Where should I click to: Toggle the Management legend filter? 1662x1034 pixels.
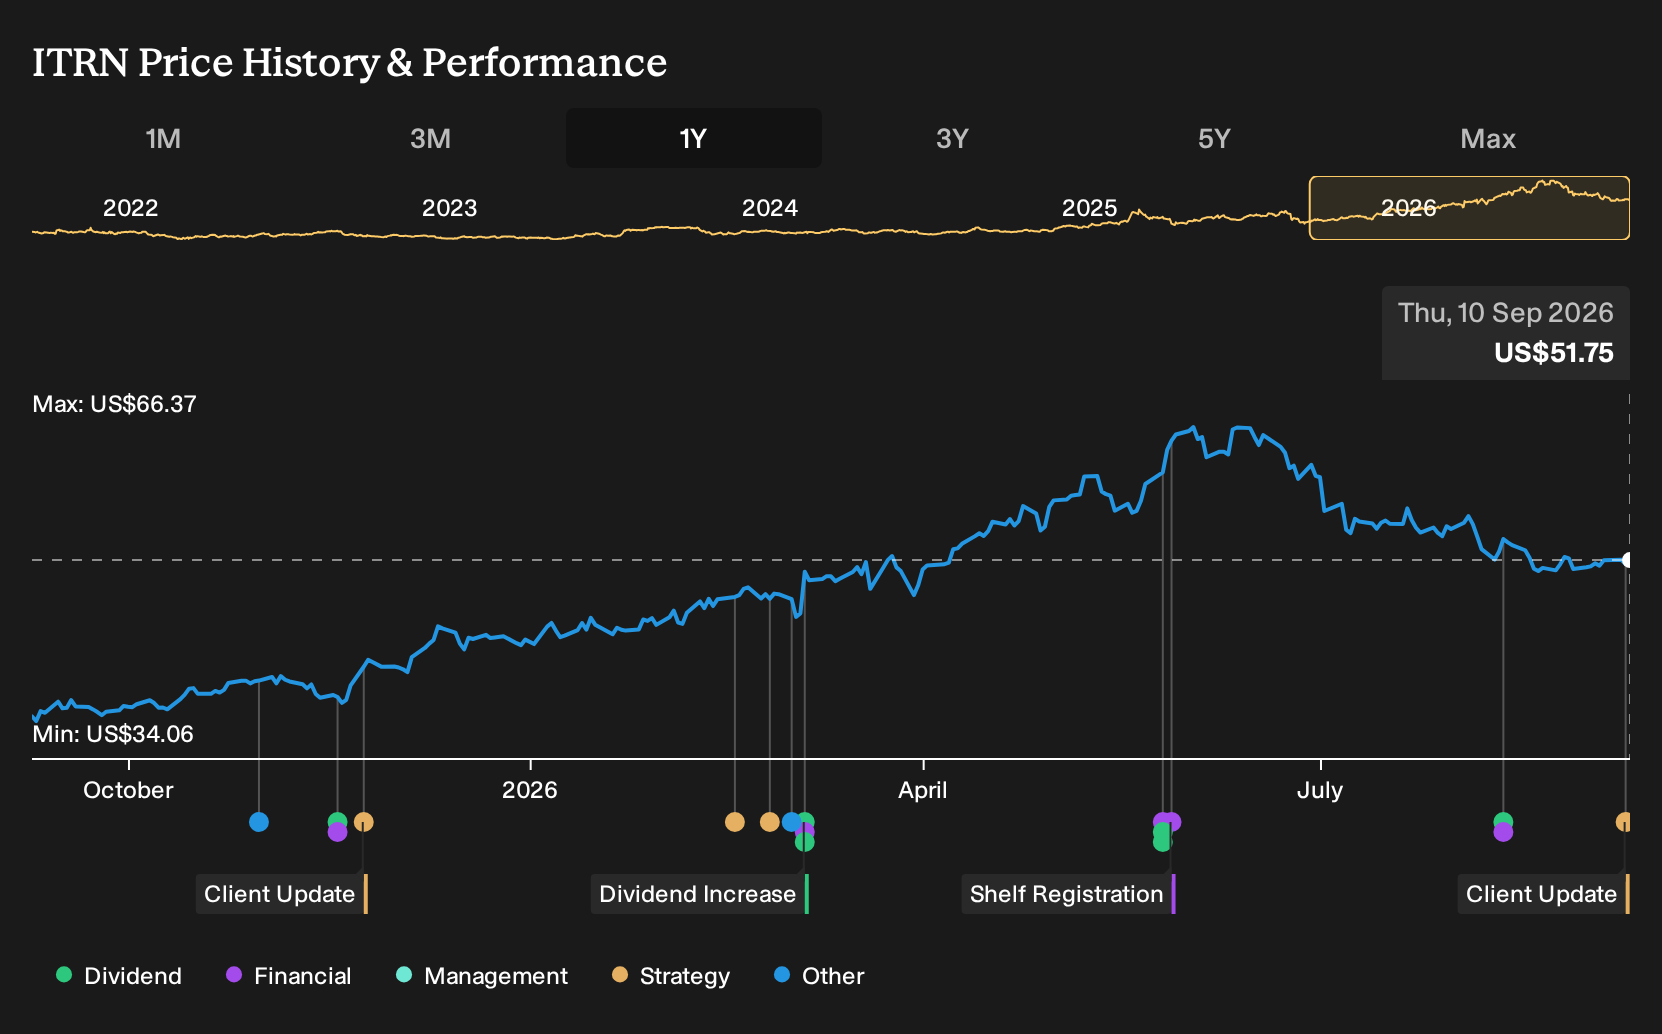coord(481,976)
